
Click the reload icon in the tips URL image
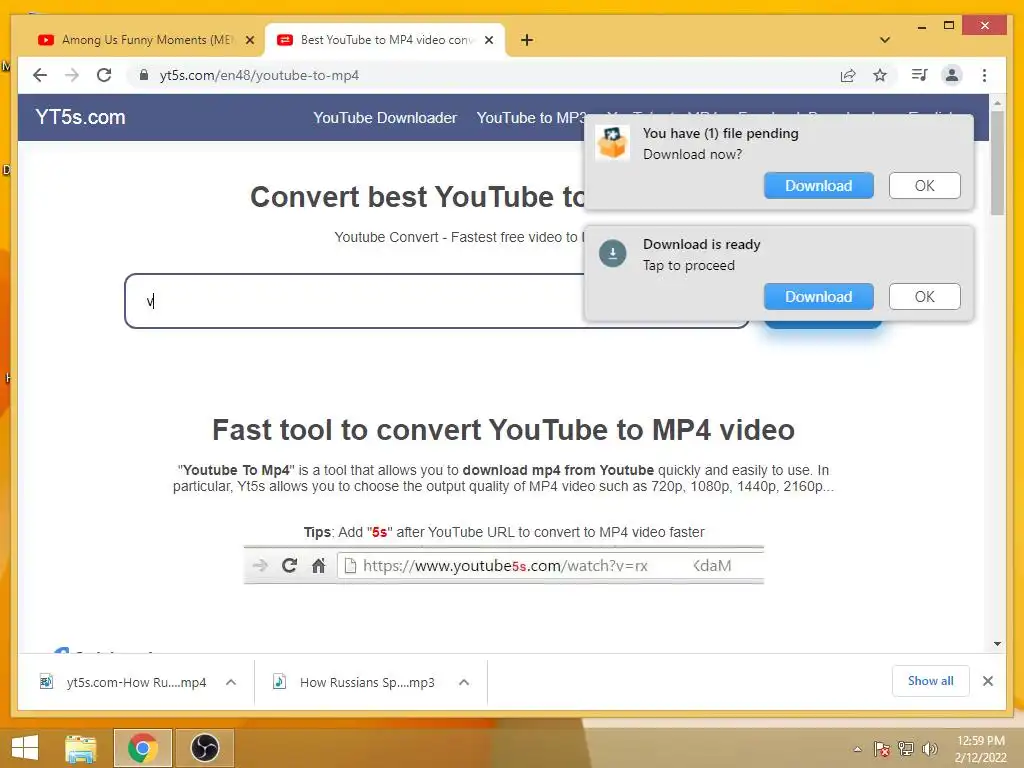point(289,565)
